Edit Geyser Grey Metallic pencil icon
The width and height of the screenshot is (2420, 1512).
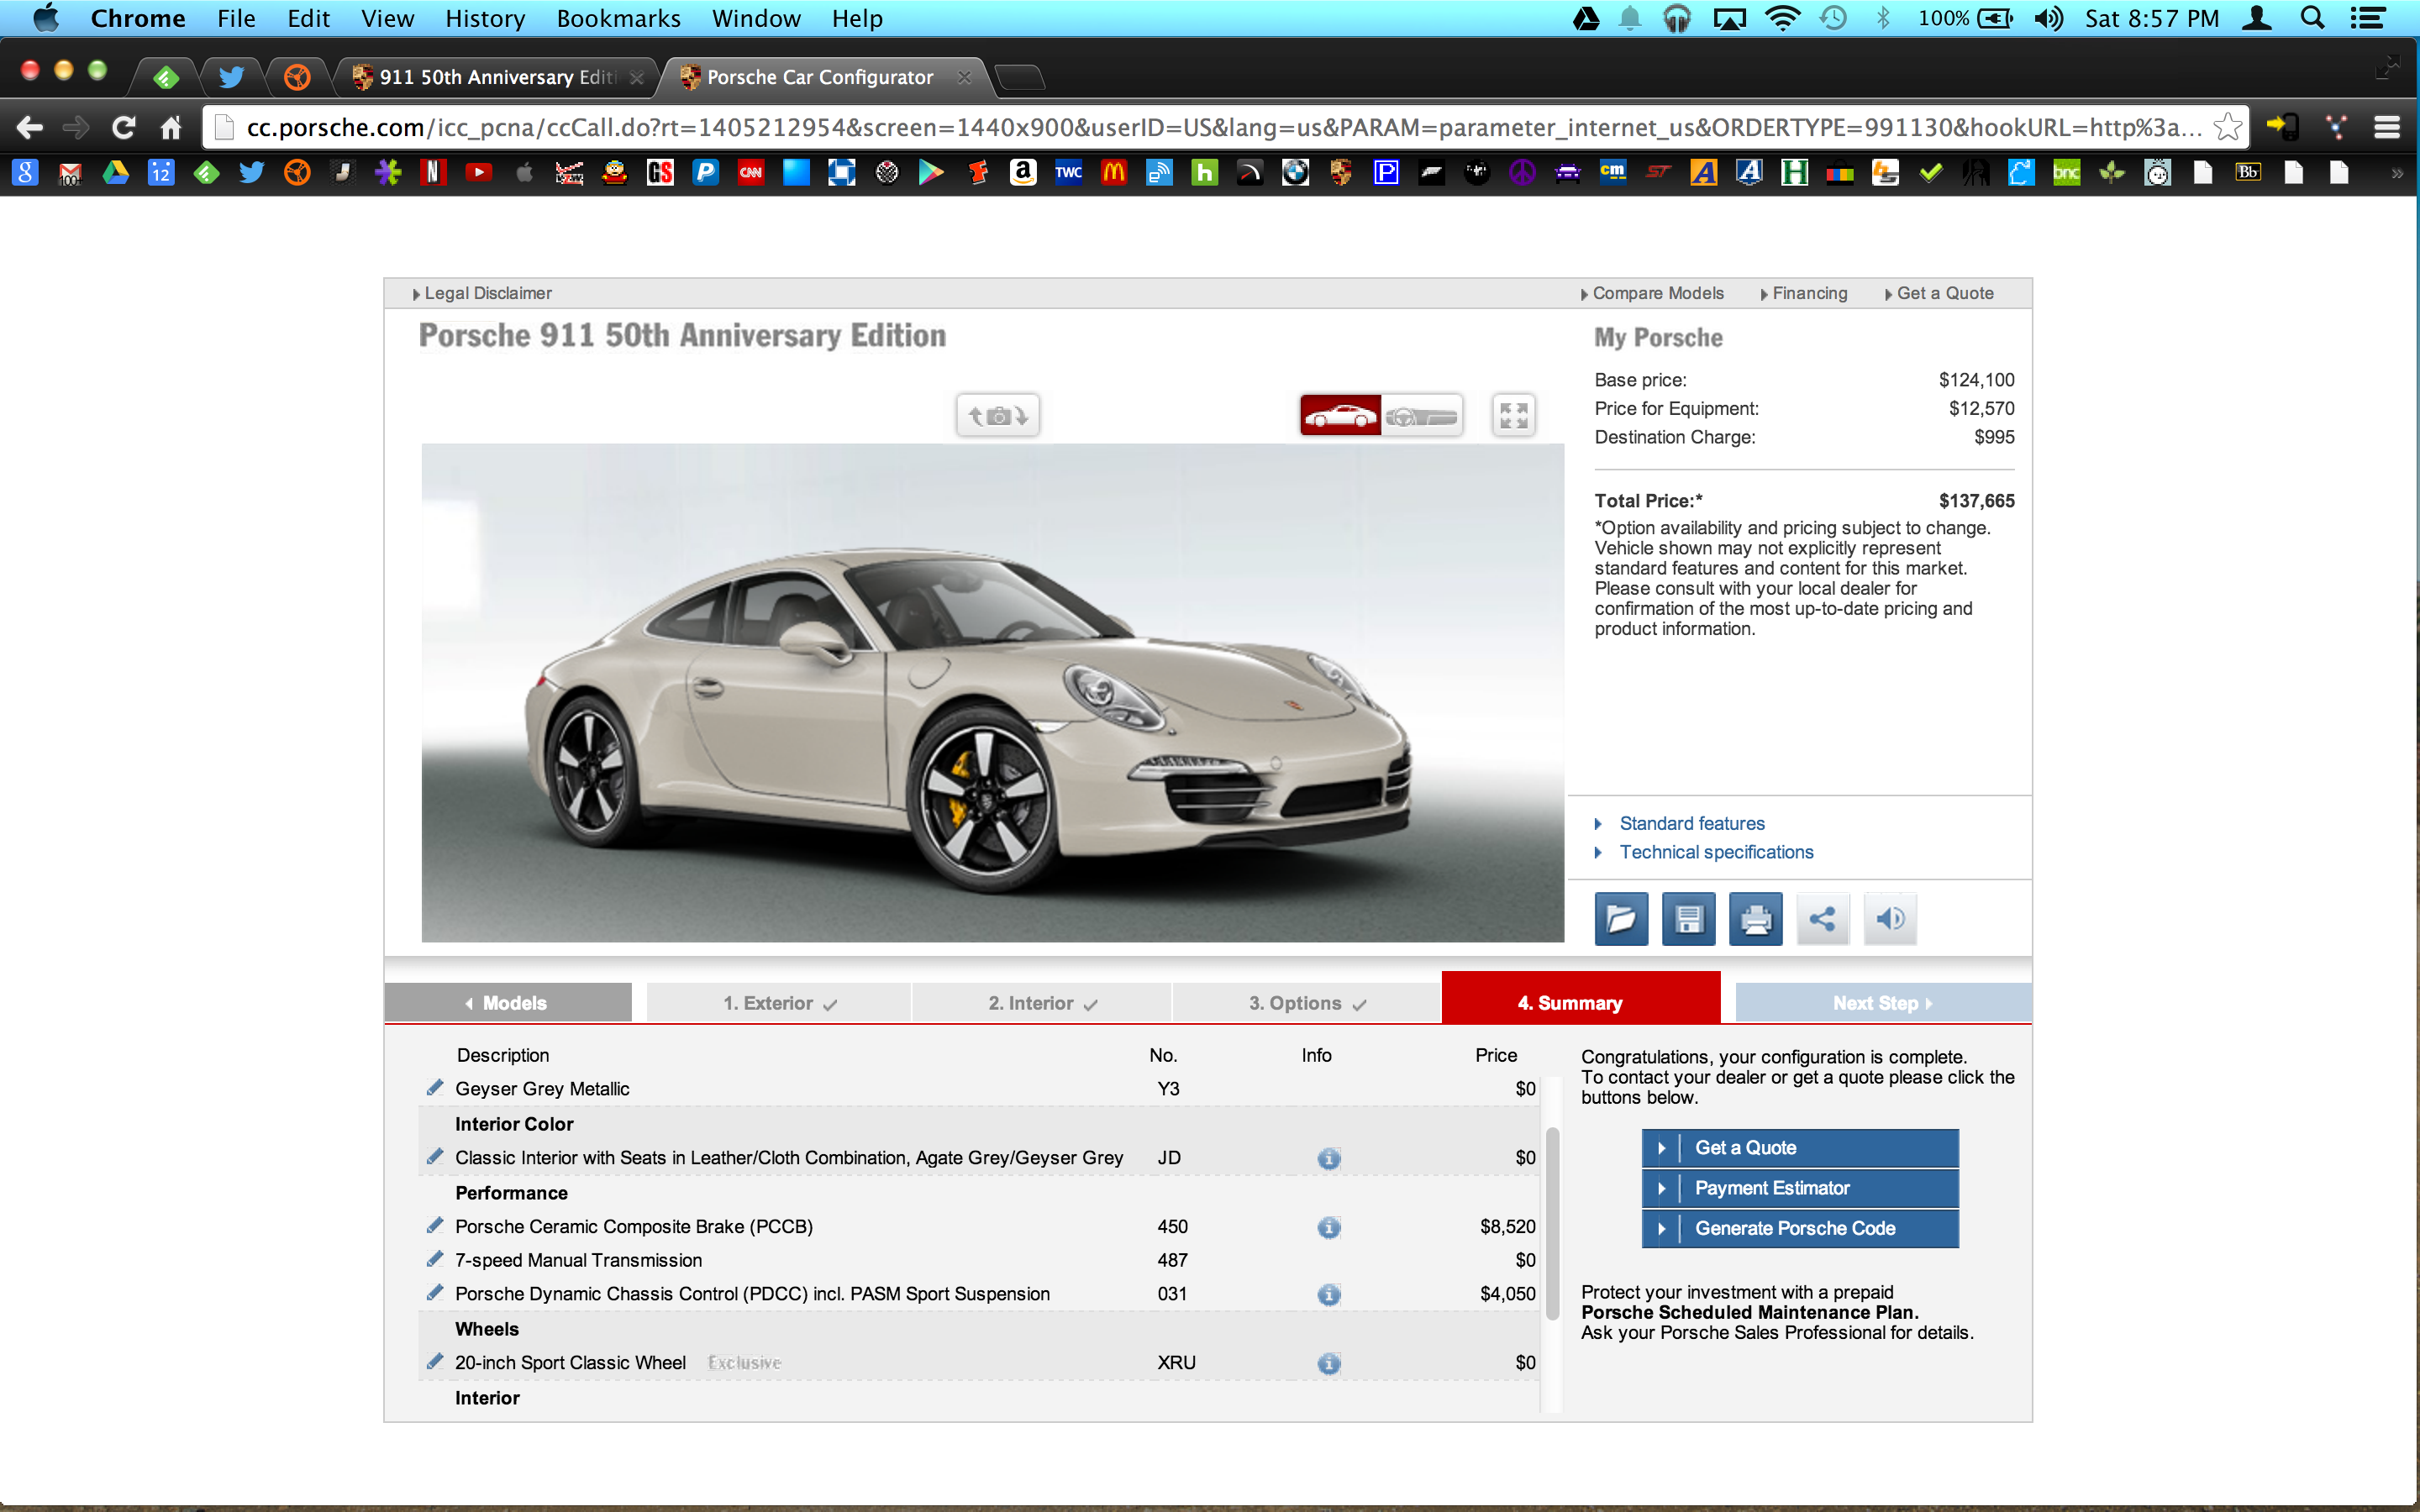pos(435,1087)
